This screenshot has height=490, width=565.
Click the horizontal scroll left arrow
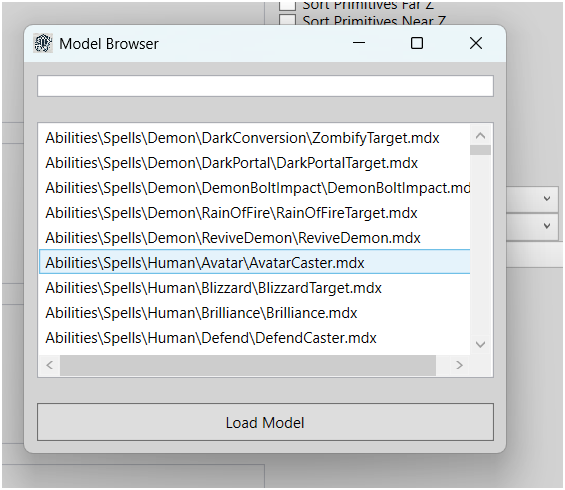coord(50,365)
